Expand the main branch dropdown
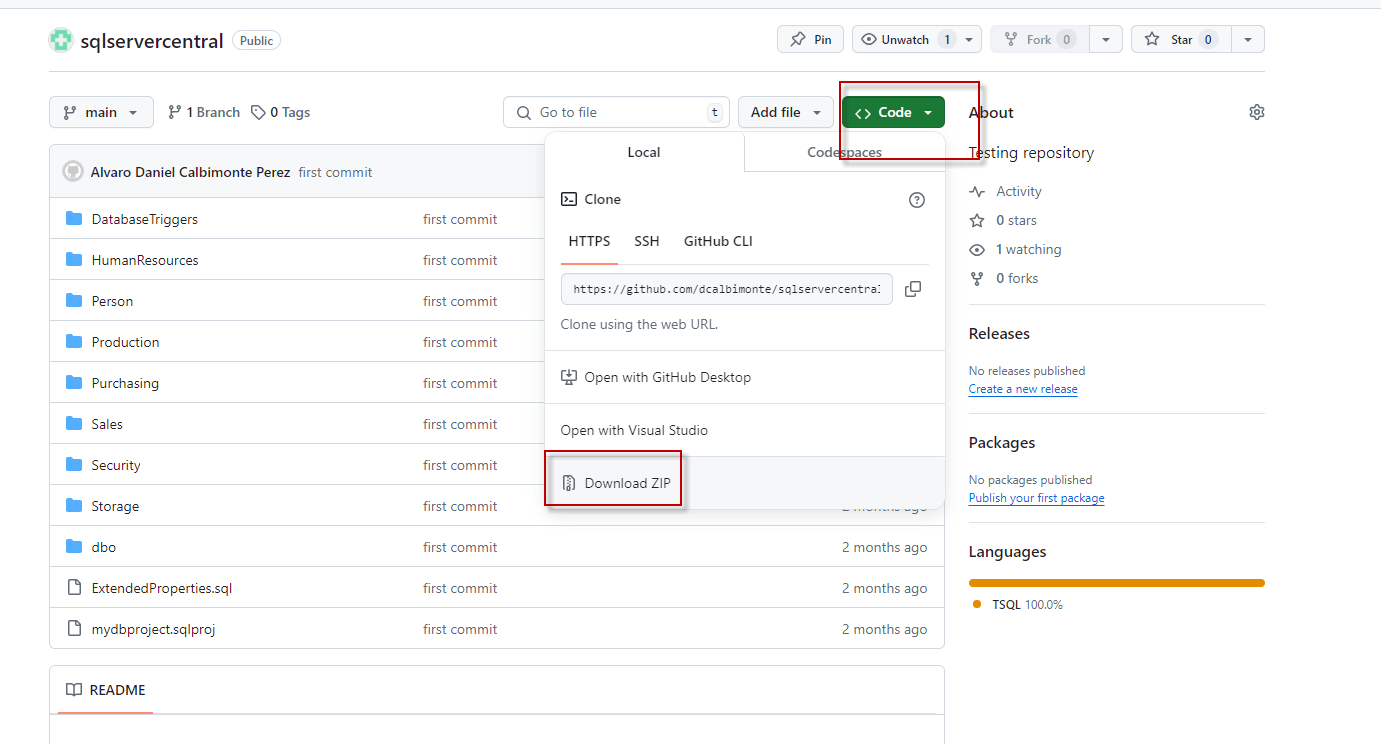1381x744 pixels. pyautogui.click(x=101, y=112)
